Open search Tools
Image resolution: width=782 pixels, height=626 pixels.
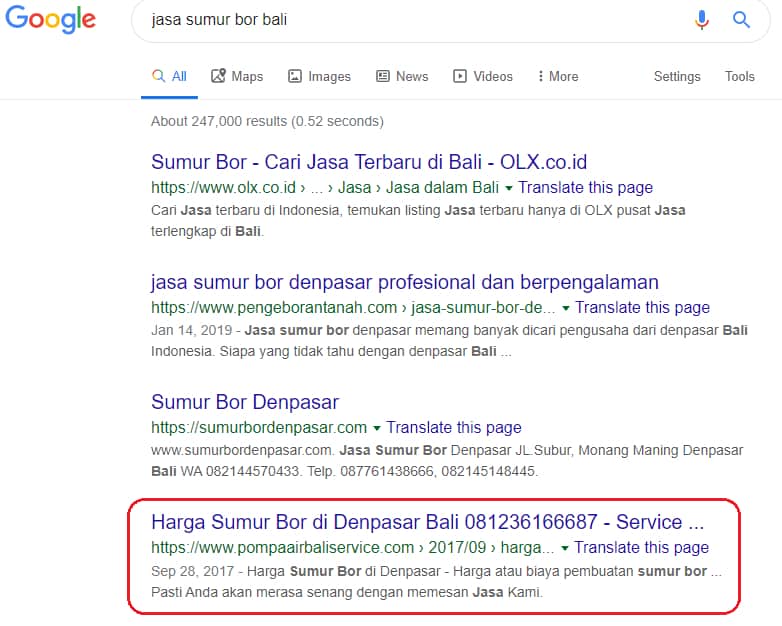point(739,76)
